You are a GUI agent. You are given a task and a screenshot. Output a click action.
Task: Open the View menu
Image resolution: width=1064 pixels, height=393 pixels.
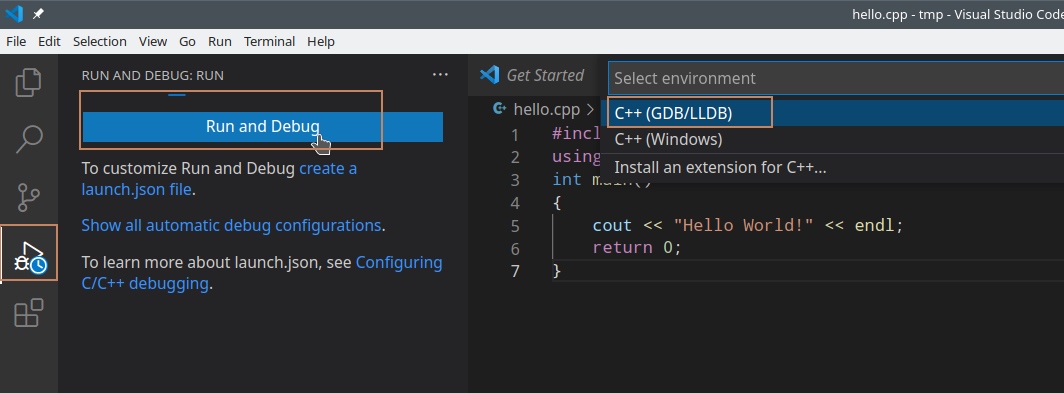[x=153, y=41]
